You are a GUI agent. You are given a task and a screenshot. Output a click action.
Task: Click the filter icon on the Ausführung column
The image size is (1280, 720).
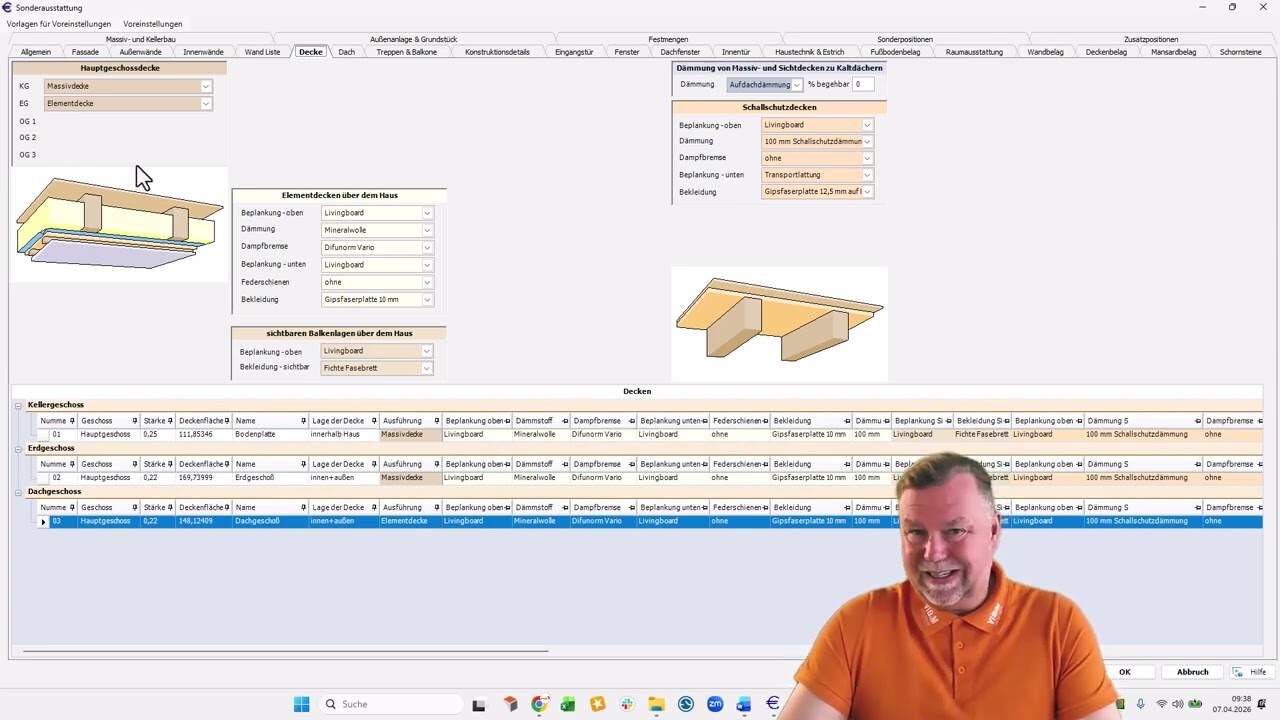coord(435,420)
